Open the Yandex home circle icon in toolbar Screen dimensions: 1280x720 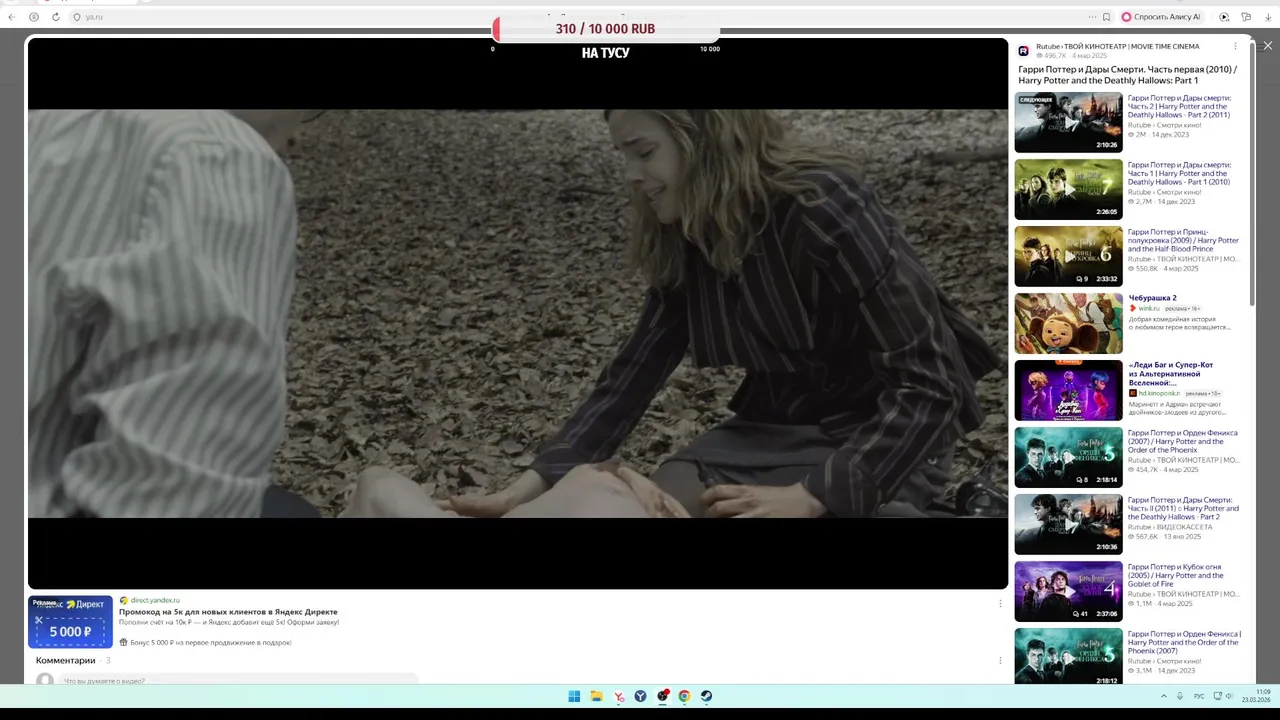click(34, 17)
